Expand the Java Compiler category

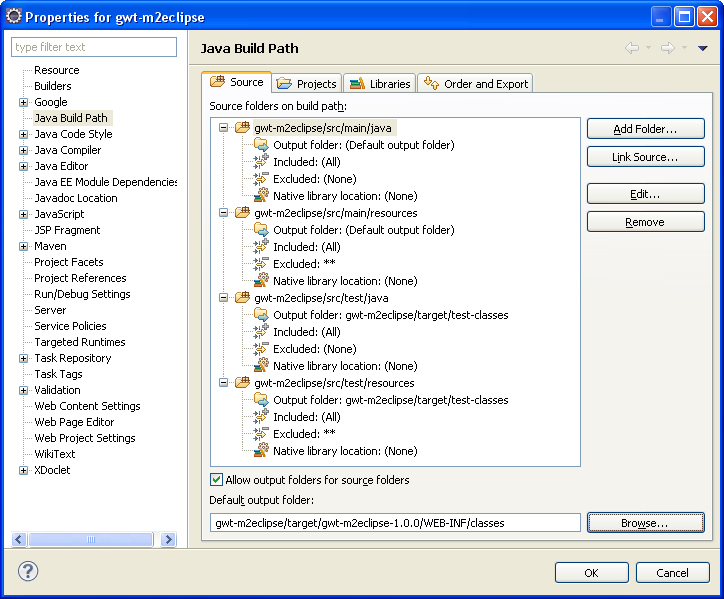[24, 150]
